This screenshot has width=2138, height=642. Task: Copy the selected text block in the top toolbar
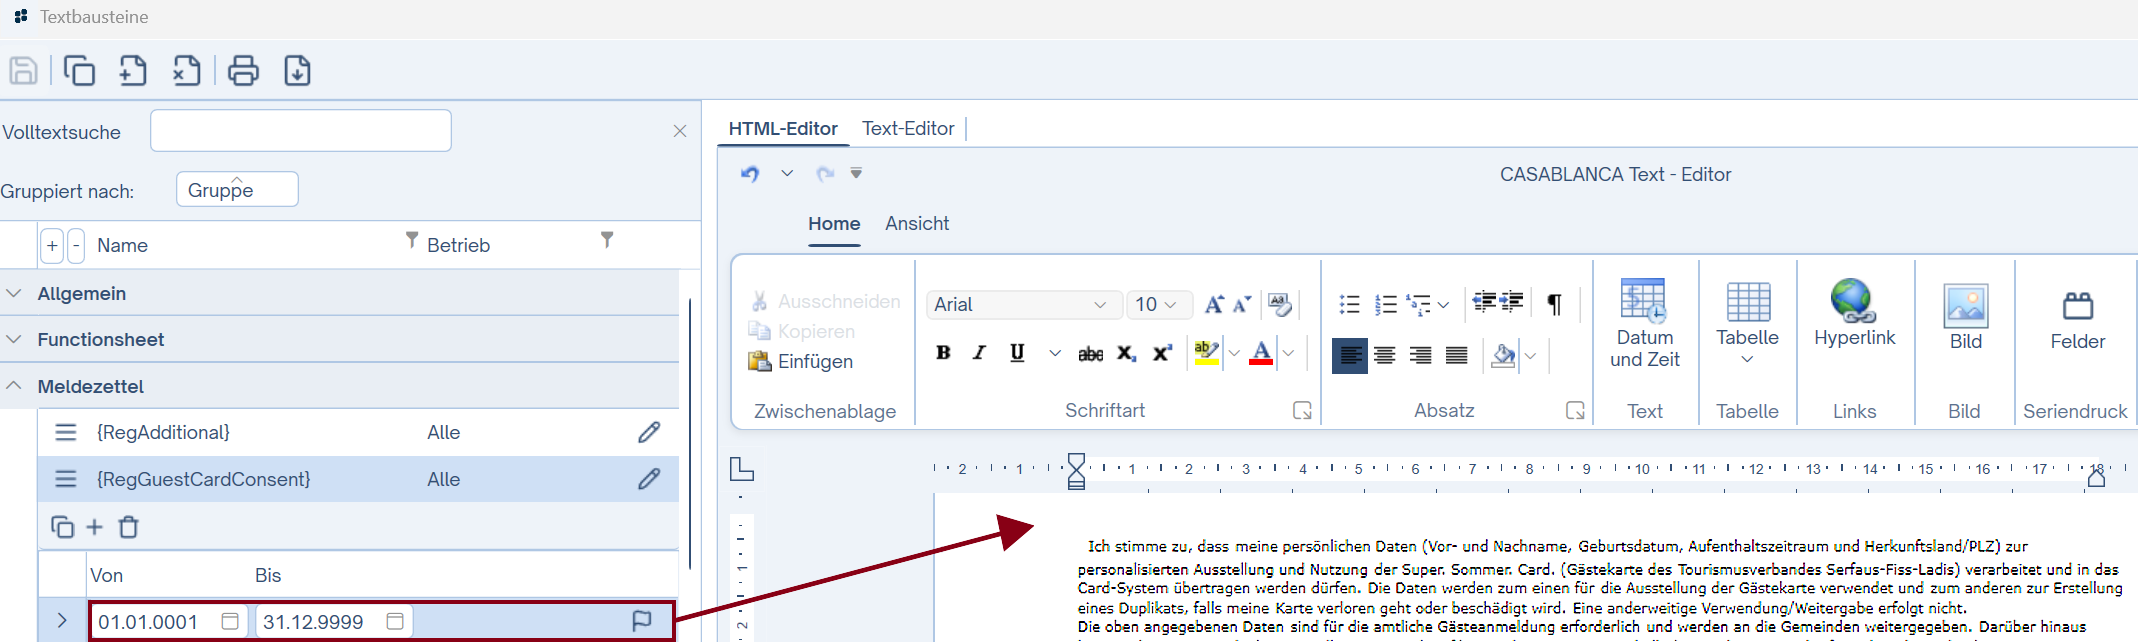(79, 71)
